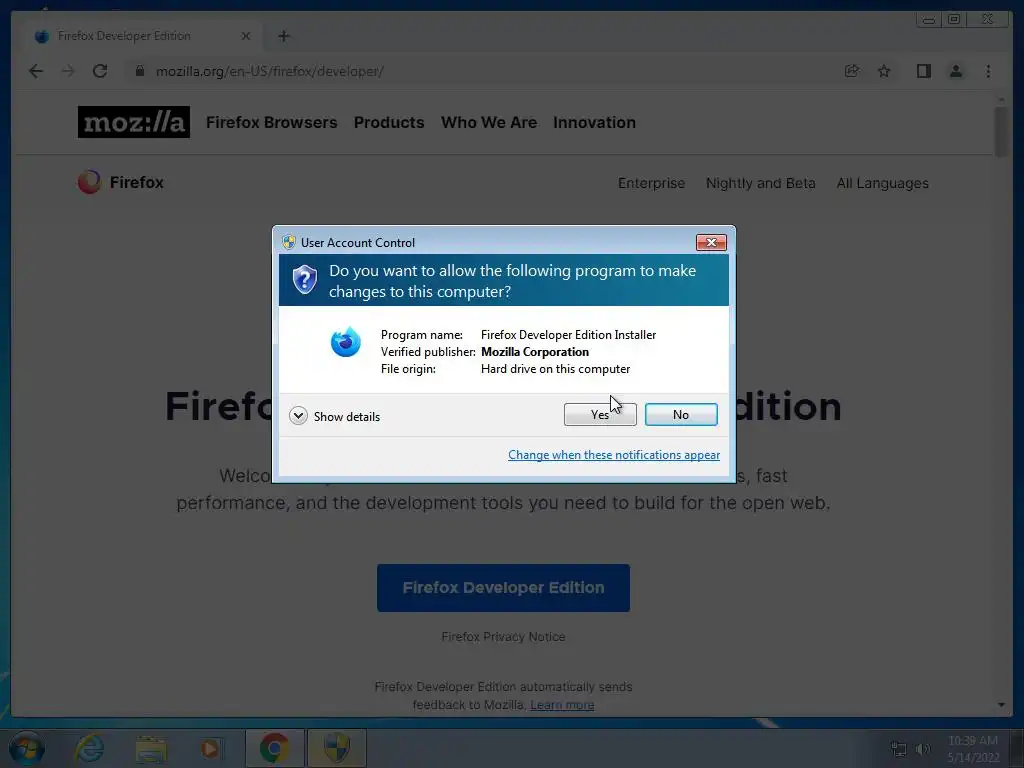Click the mozilla.org URL address field
Screen dimensions: 1024x768
point(269,71)
